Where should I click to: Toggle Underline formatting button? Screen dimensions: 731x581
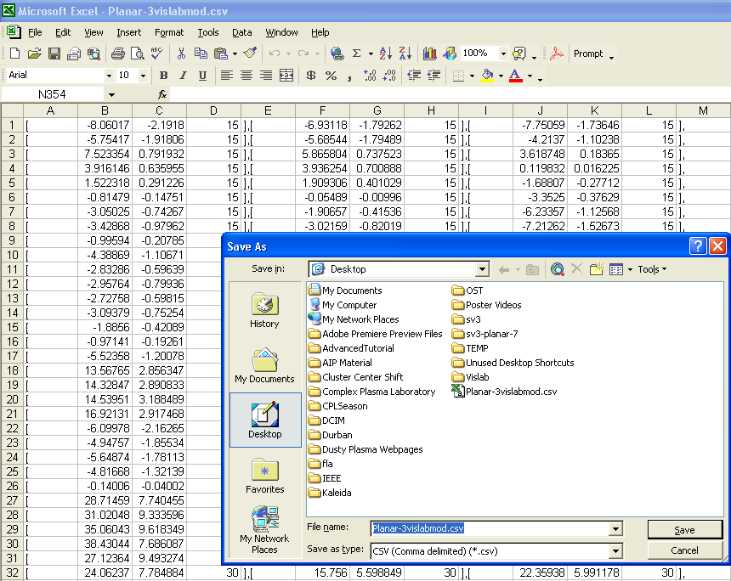(x=203, y=76)
